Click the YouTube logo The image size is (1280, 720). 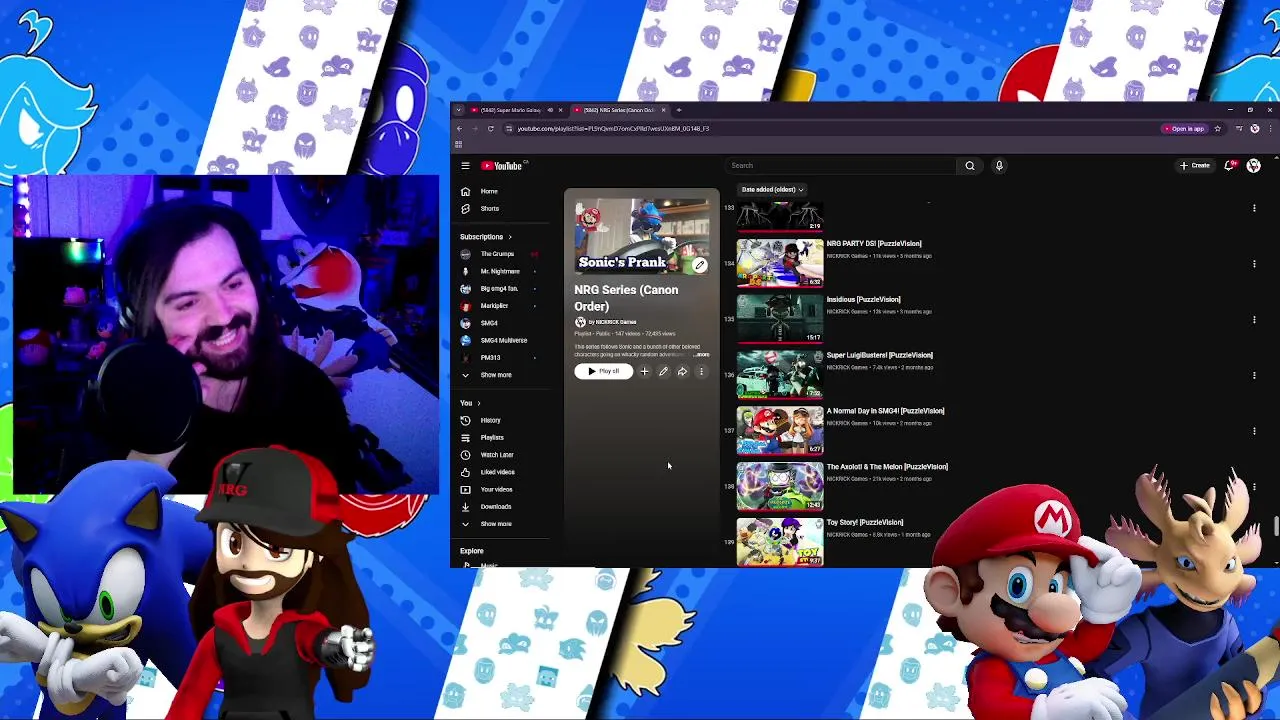(503, 166)
